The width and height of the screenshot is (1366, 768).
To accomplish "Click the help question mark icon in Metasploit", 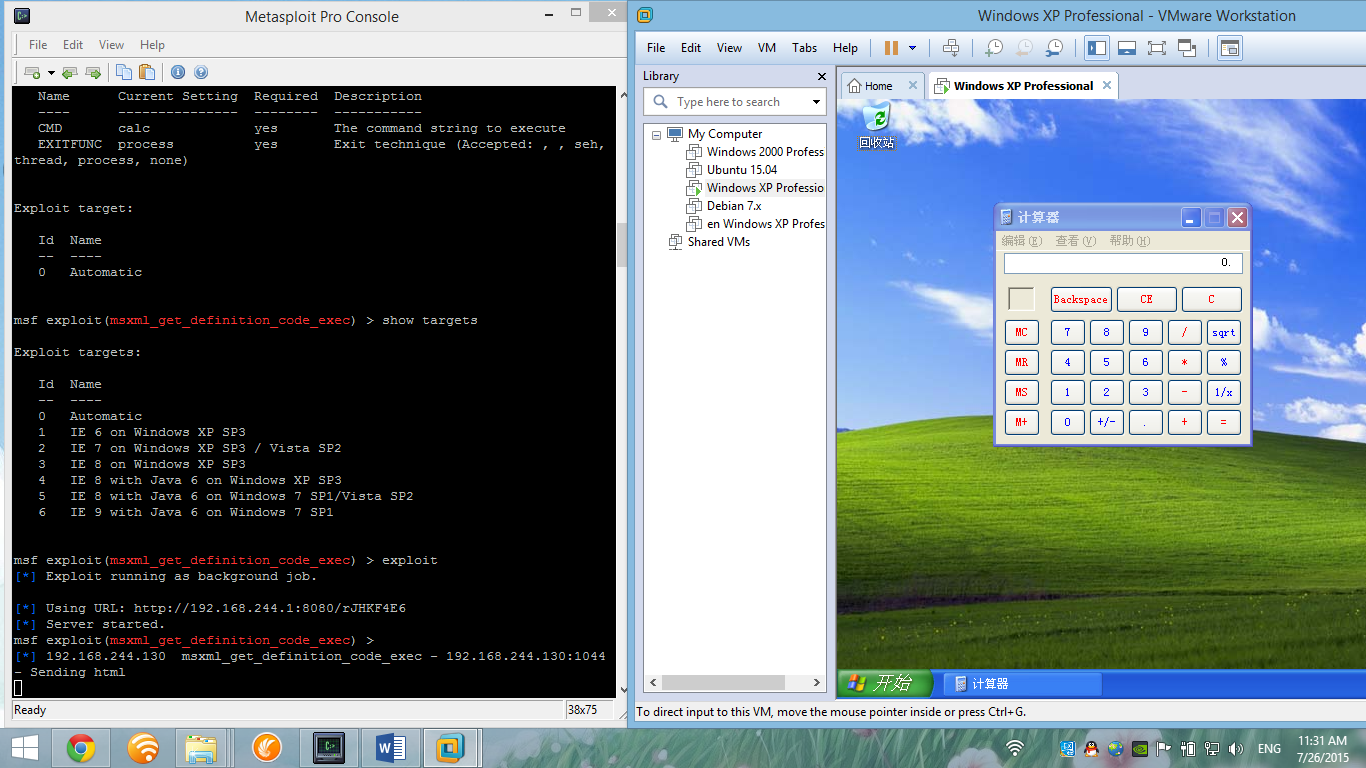I will tap(201, 72).
